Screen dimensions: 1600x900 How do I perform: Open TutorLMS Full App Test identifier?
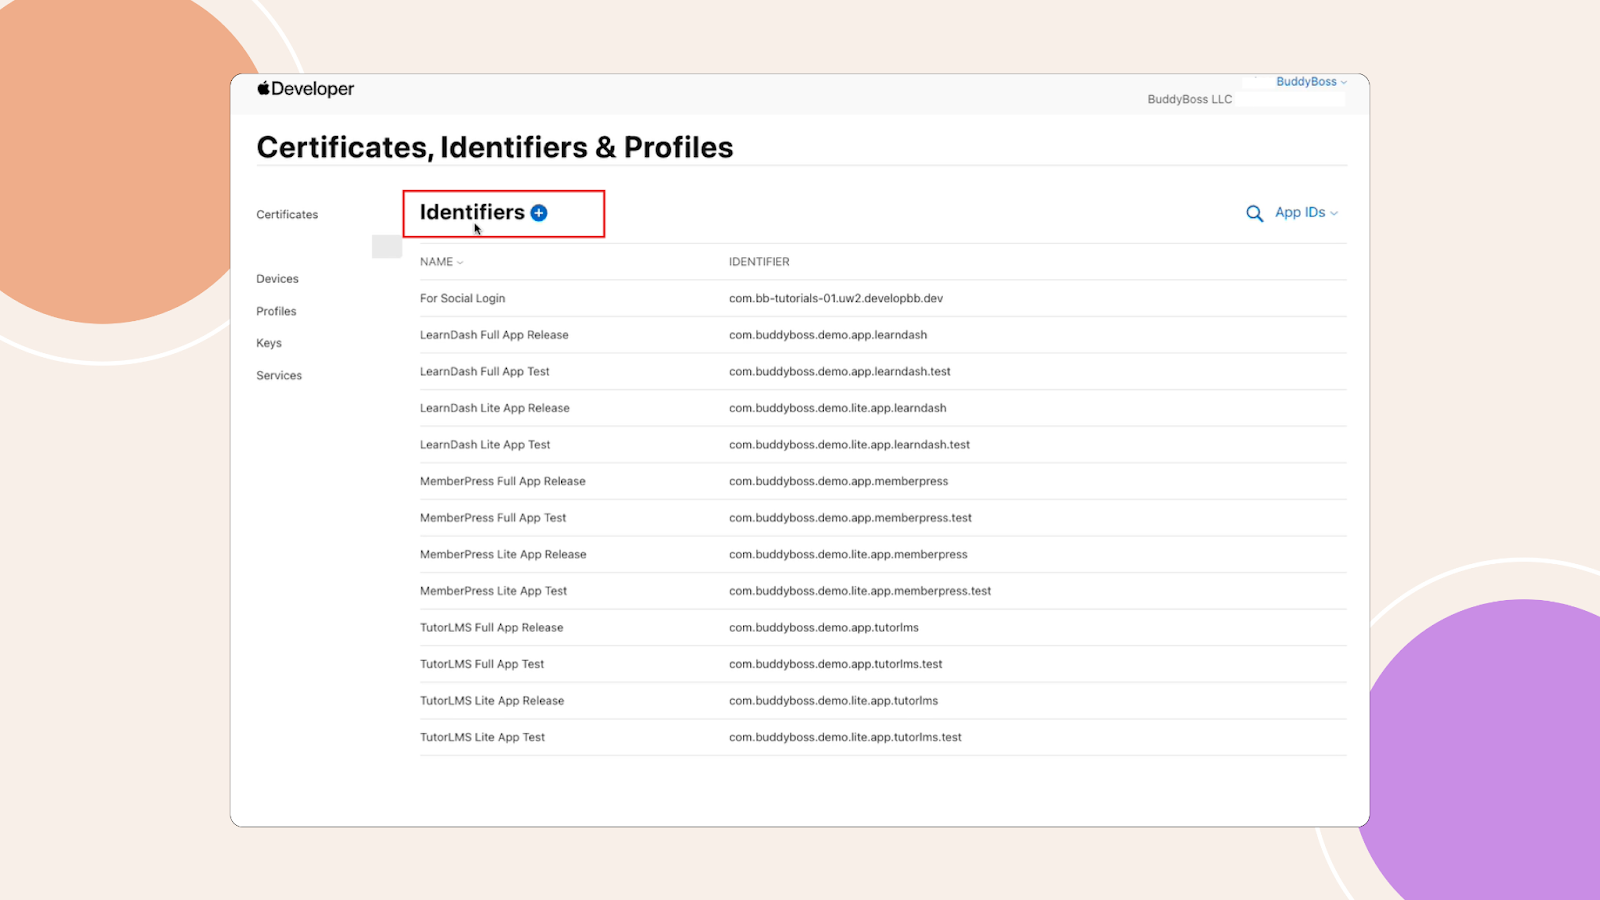click(x=482, y=664)
